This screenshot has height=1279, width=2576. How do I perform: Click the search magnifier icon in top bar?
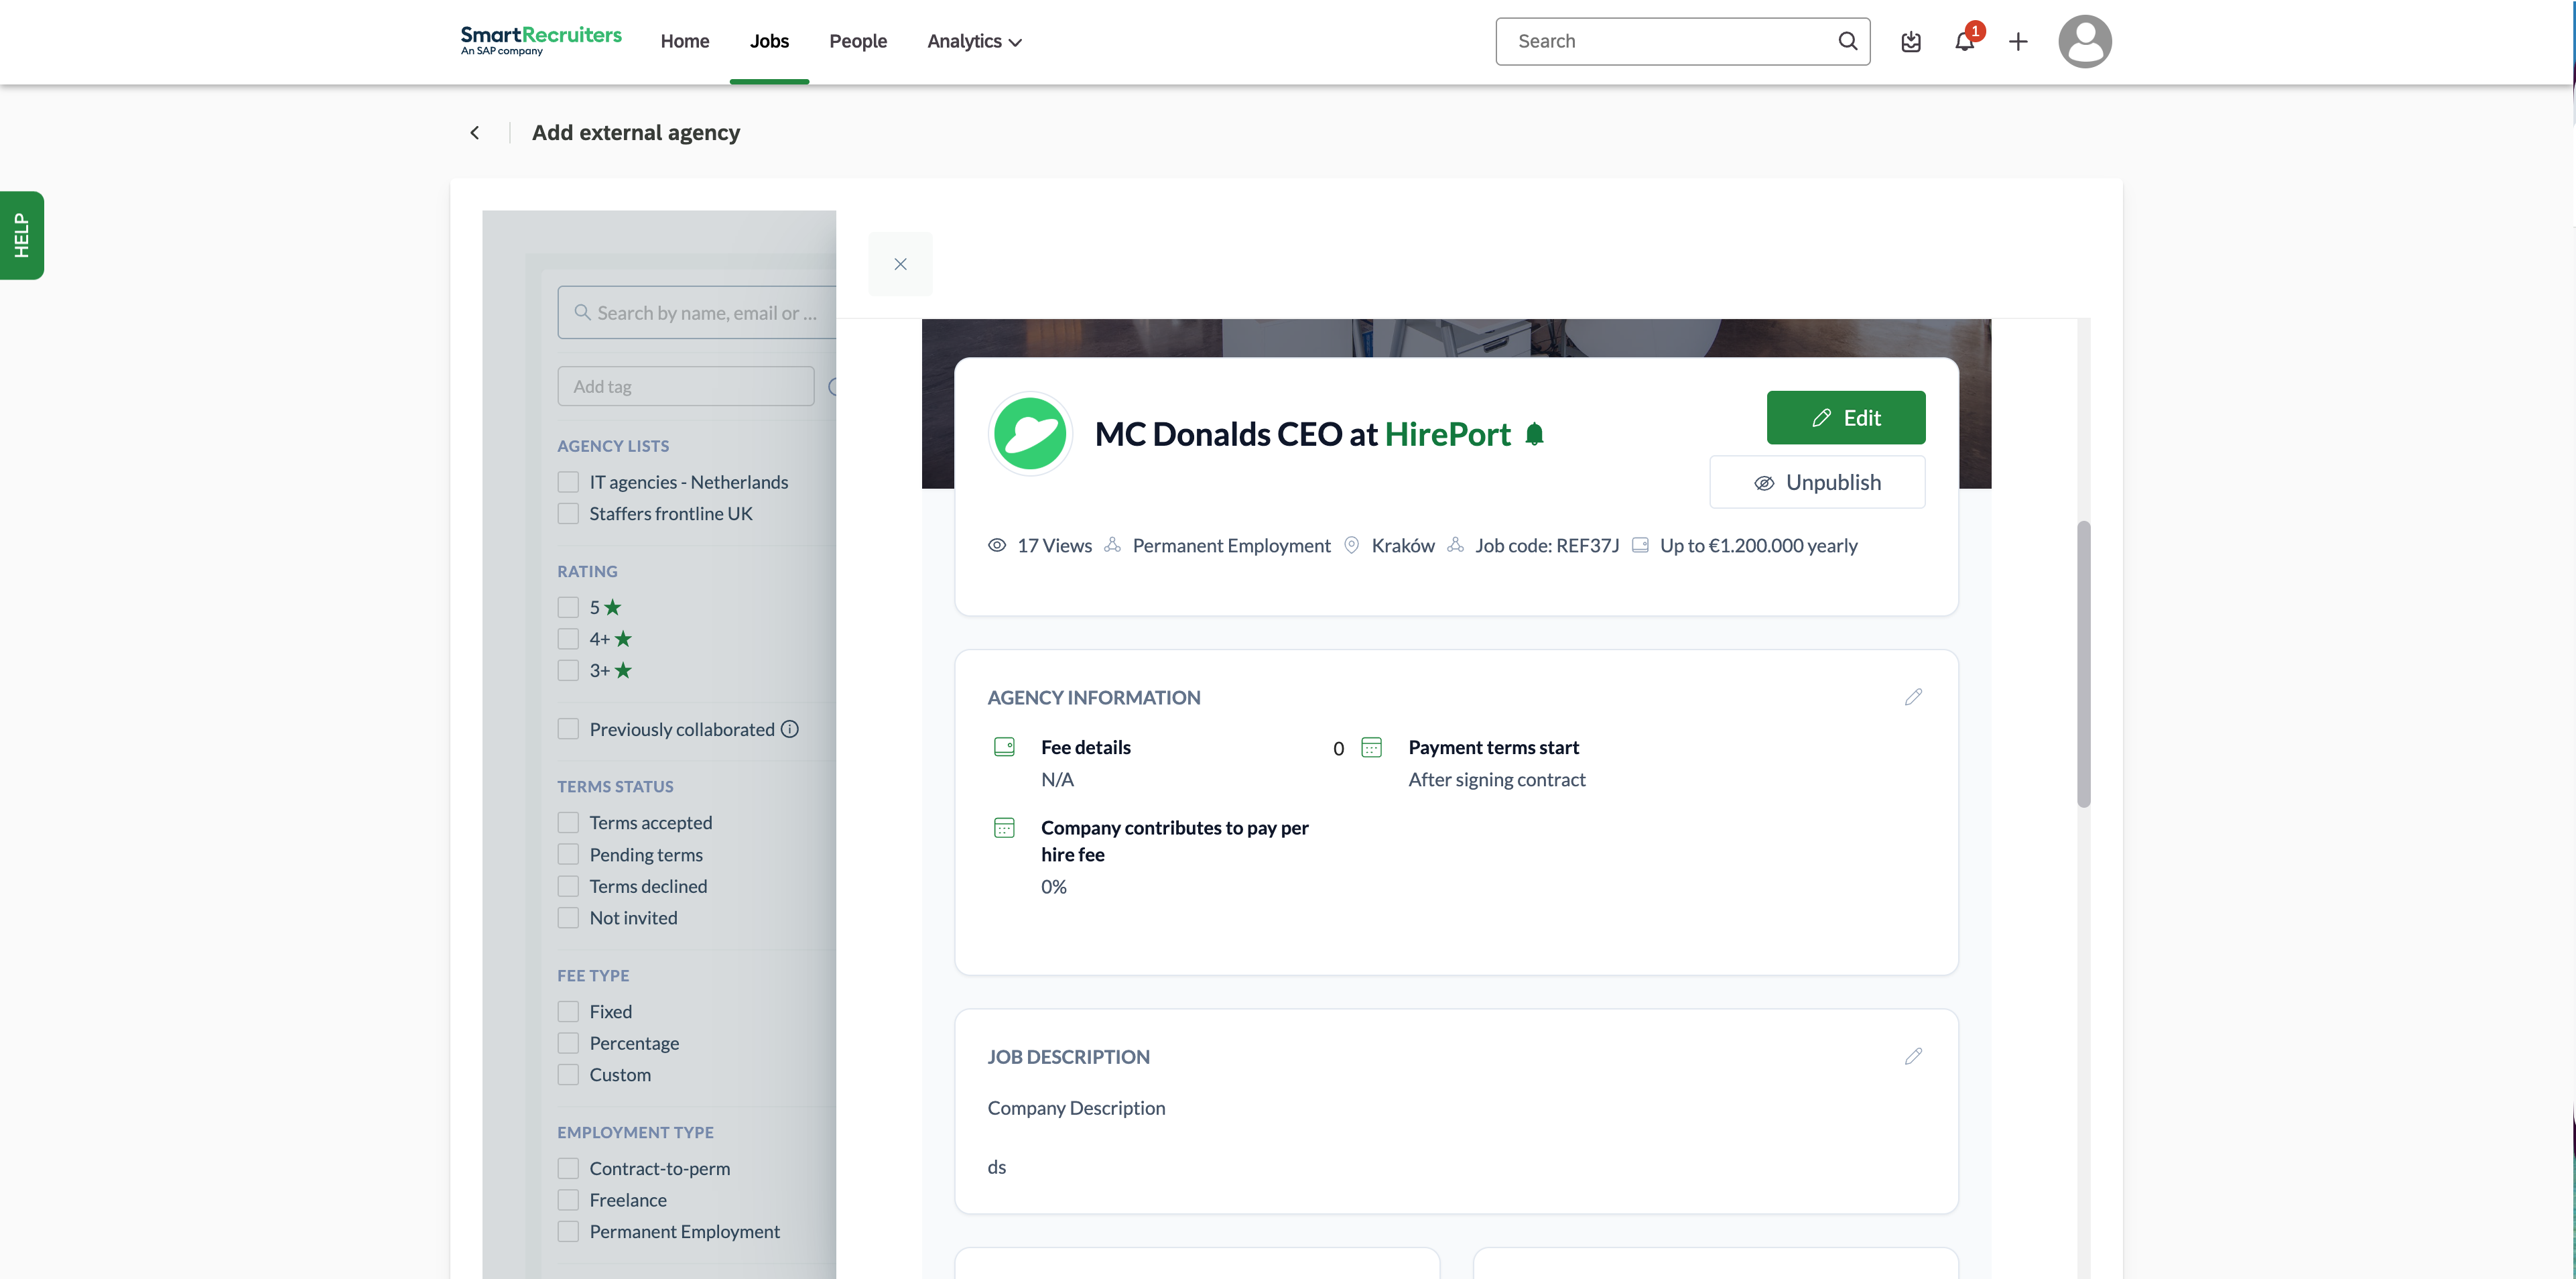coord(1847,41)
